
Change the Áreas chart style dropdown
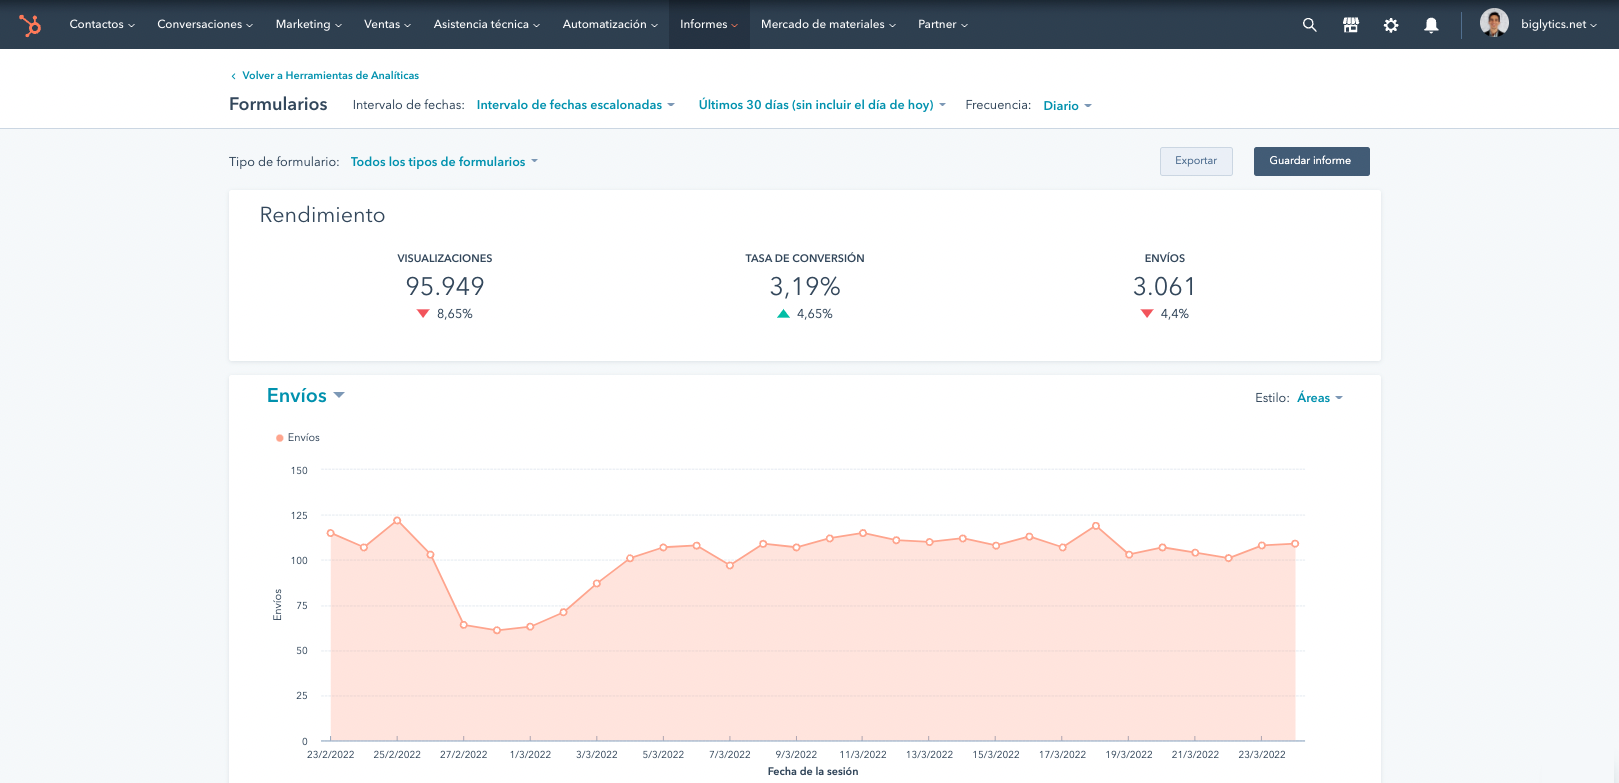1320,398
